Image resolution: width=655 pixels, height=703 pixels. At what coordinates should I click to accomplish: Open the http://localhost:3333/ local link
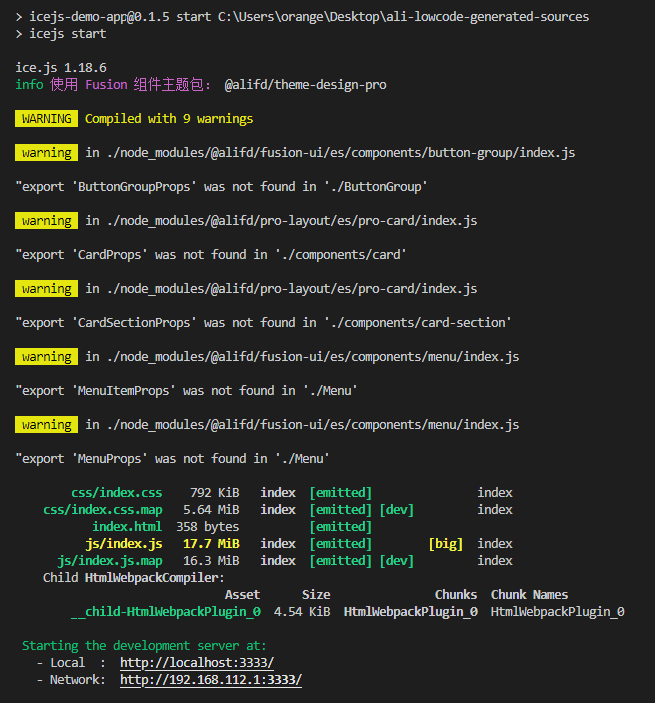[x=197, y=663]
